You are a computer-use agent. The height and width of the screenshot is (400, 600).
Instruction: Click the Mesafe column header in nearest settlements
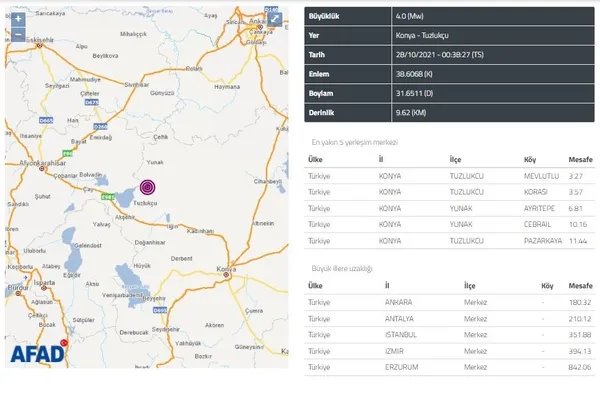[580, 160]
